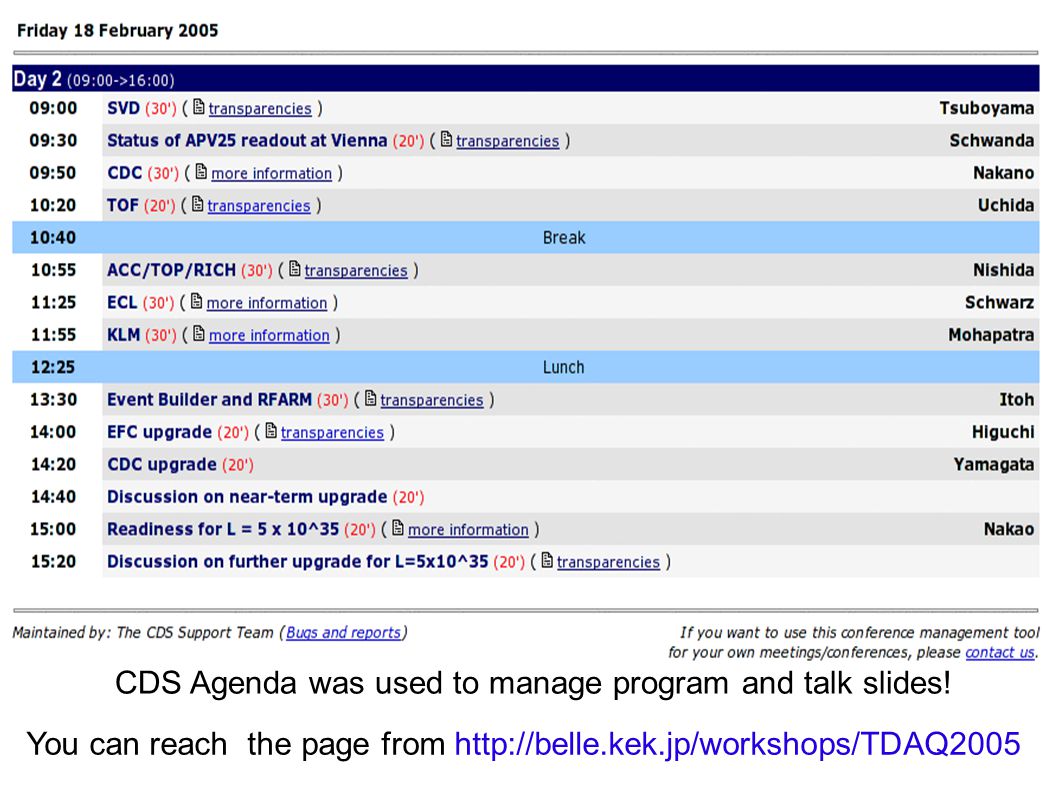Click speaker name Itoh
The image size is (1058, 793).
click(1017, 400)
